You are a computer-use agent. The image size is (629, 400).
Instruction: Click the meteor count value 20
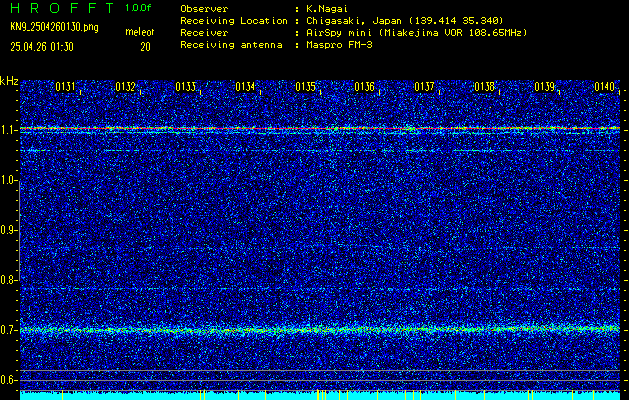(x=145, y=47)
